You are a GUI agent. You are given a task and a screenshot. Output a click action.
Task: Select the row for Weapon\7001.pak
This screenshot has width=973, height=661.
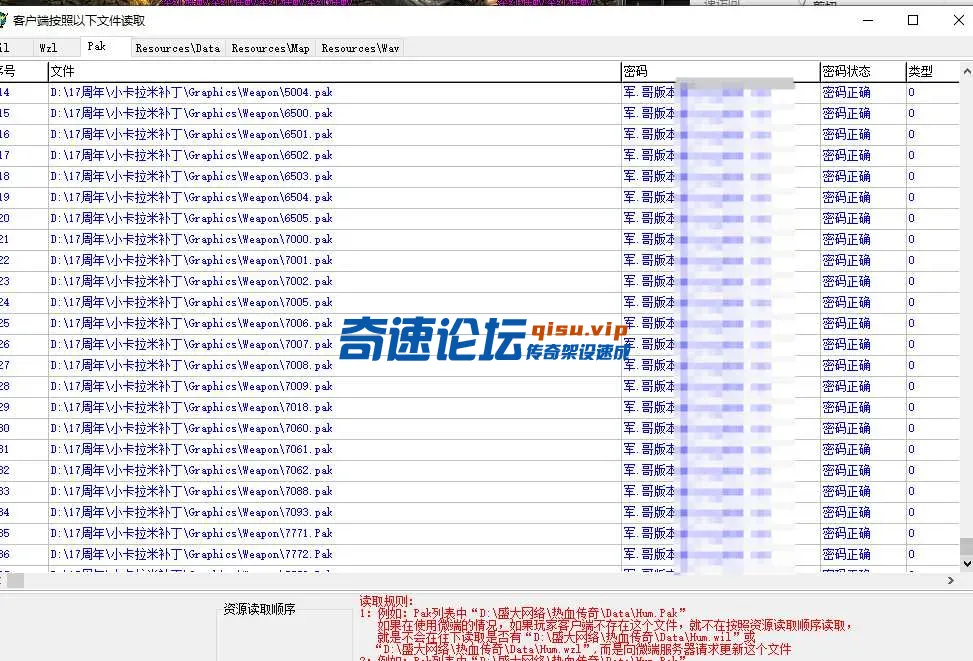tap(480, 261)
